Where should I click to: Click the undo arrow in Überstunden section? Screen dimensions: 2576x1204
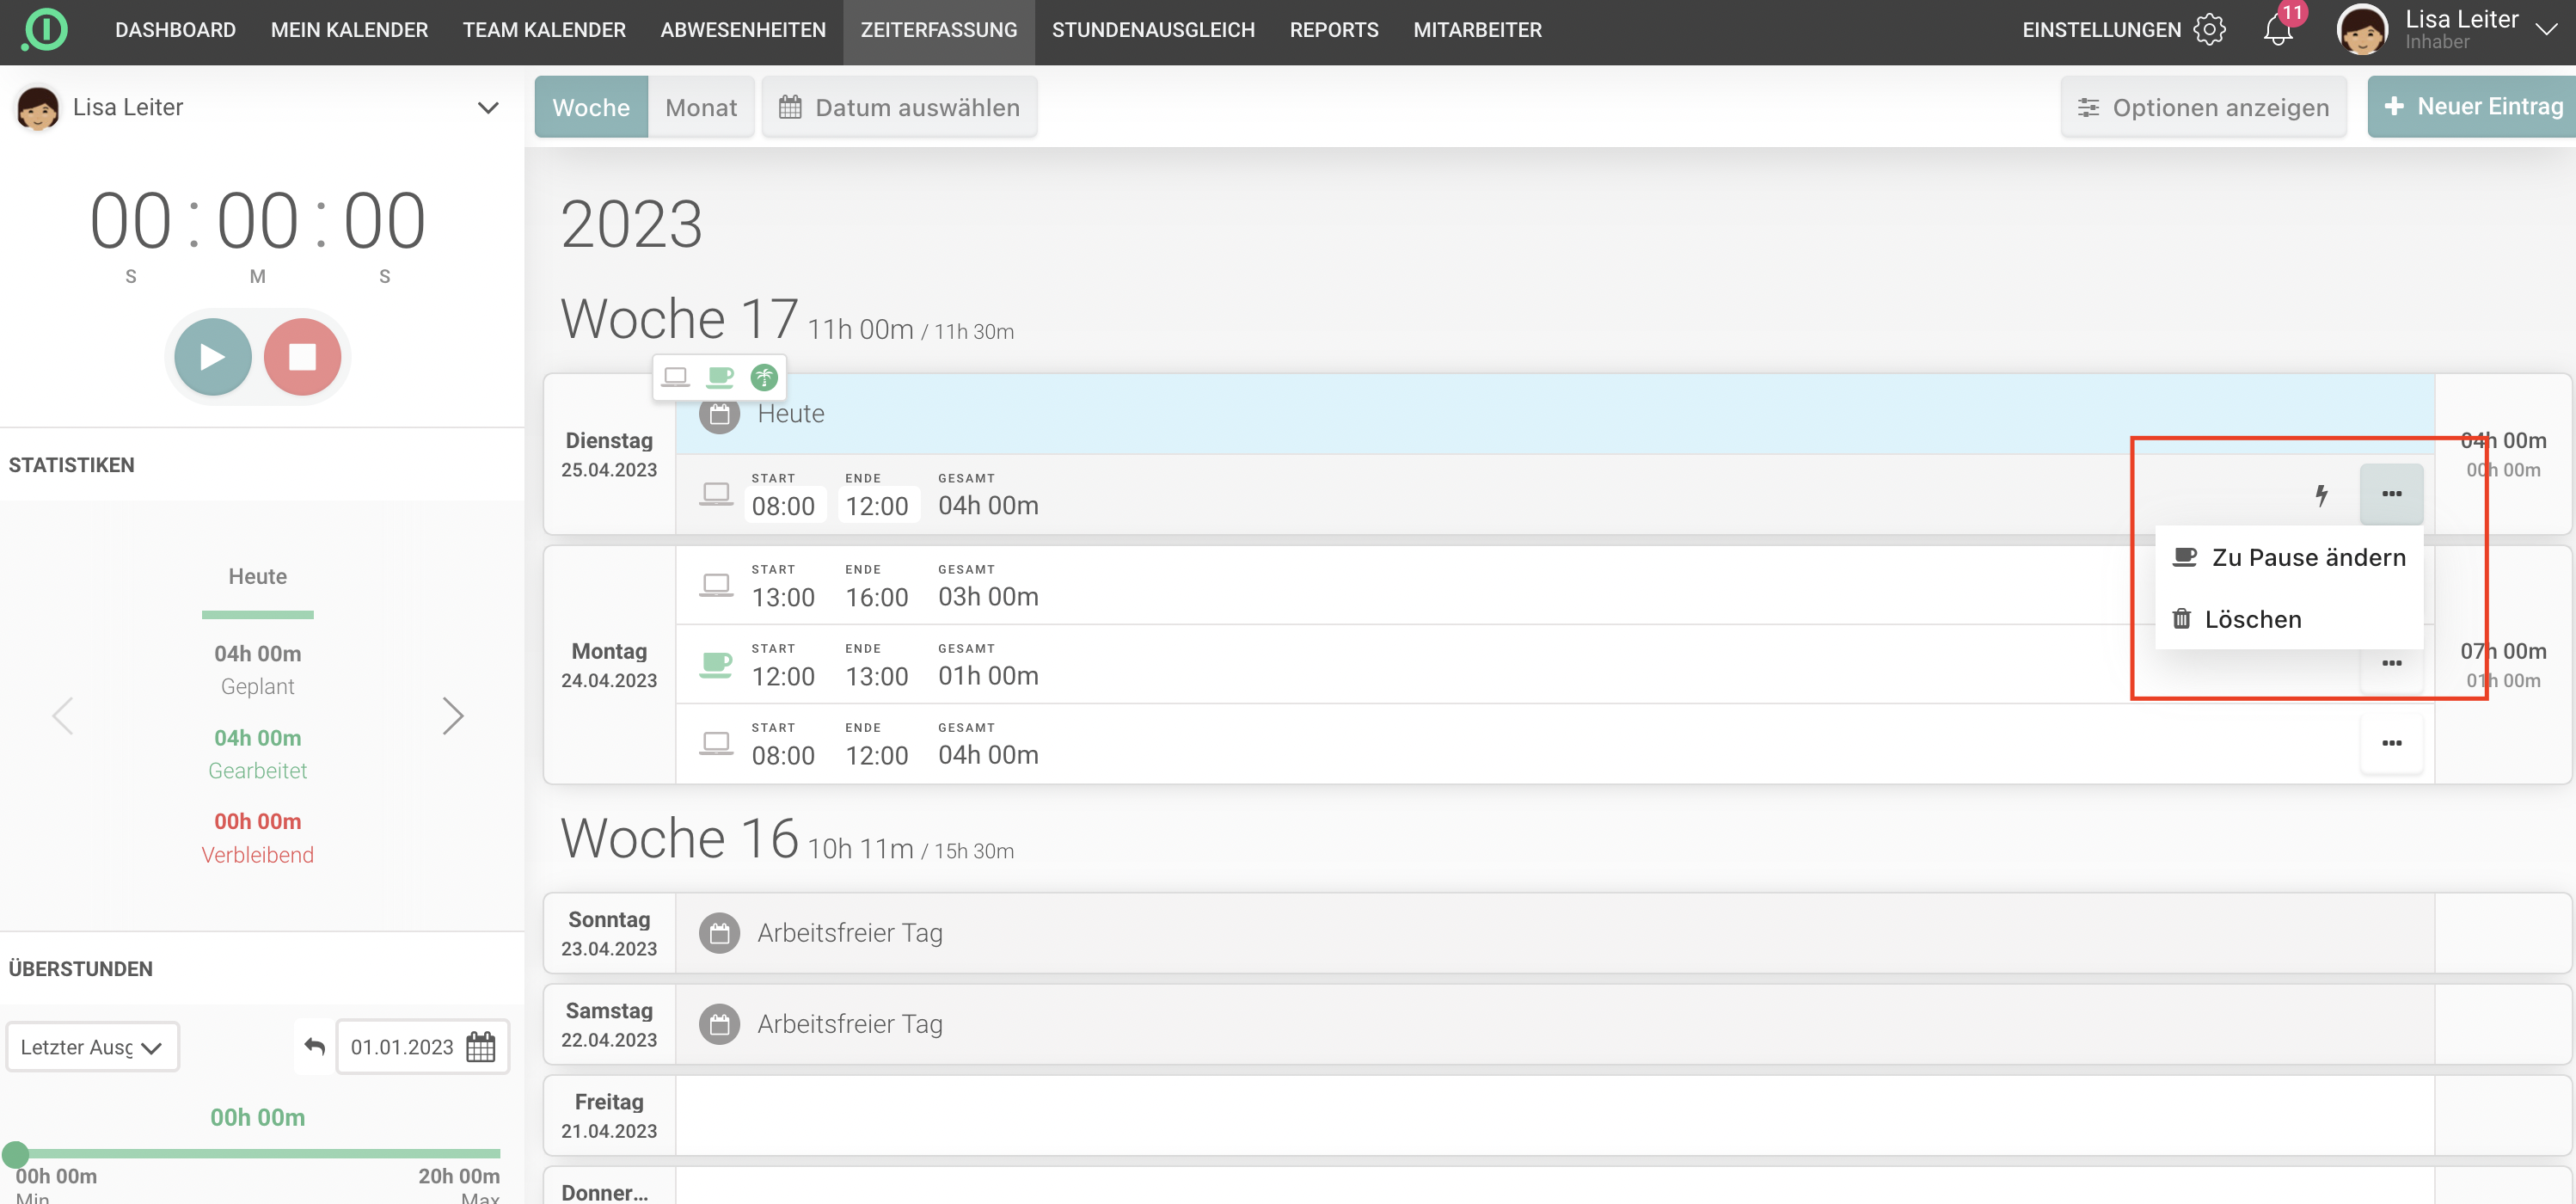click(315, 1046)
